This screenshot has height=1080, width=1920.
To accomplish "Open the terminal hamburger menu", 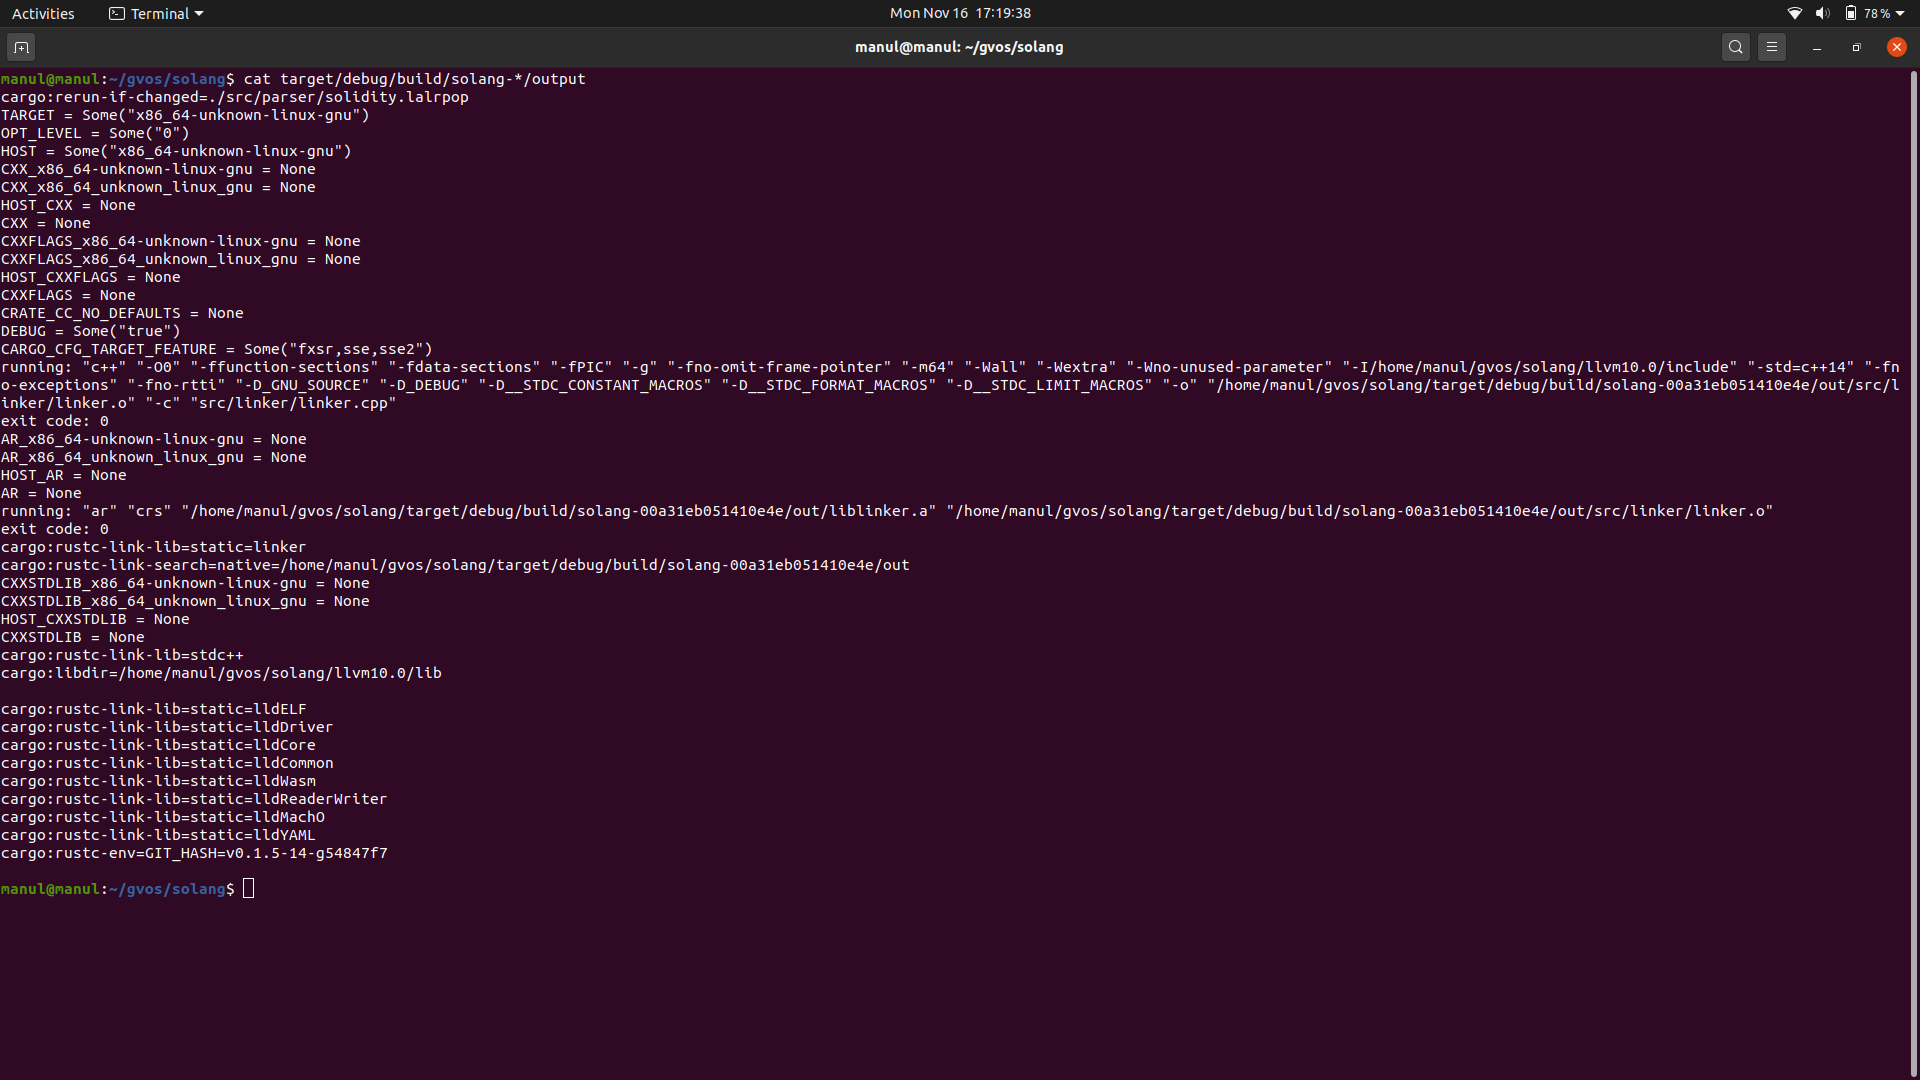I will (1772, 46).
